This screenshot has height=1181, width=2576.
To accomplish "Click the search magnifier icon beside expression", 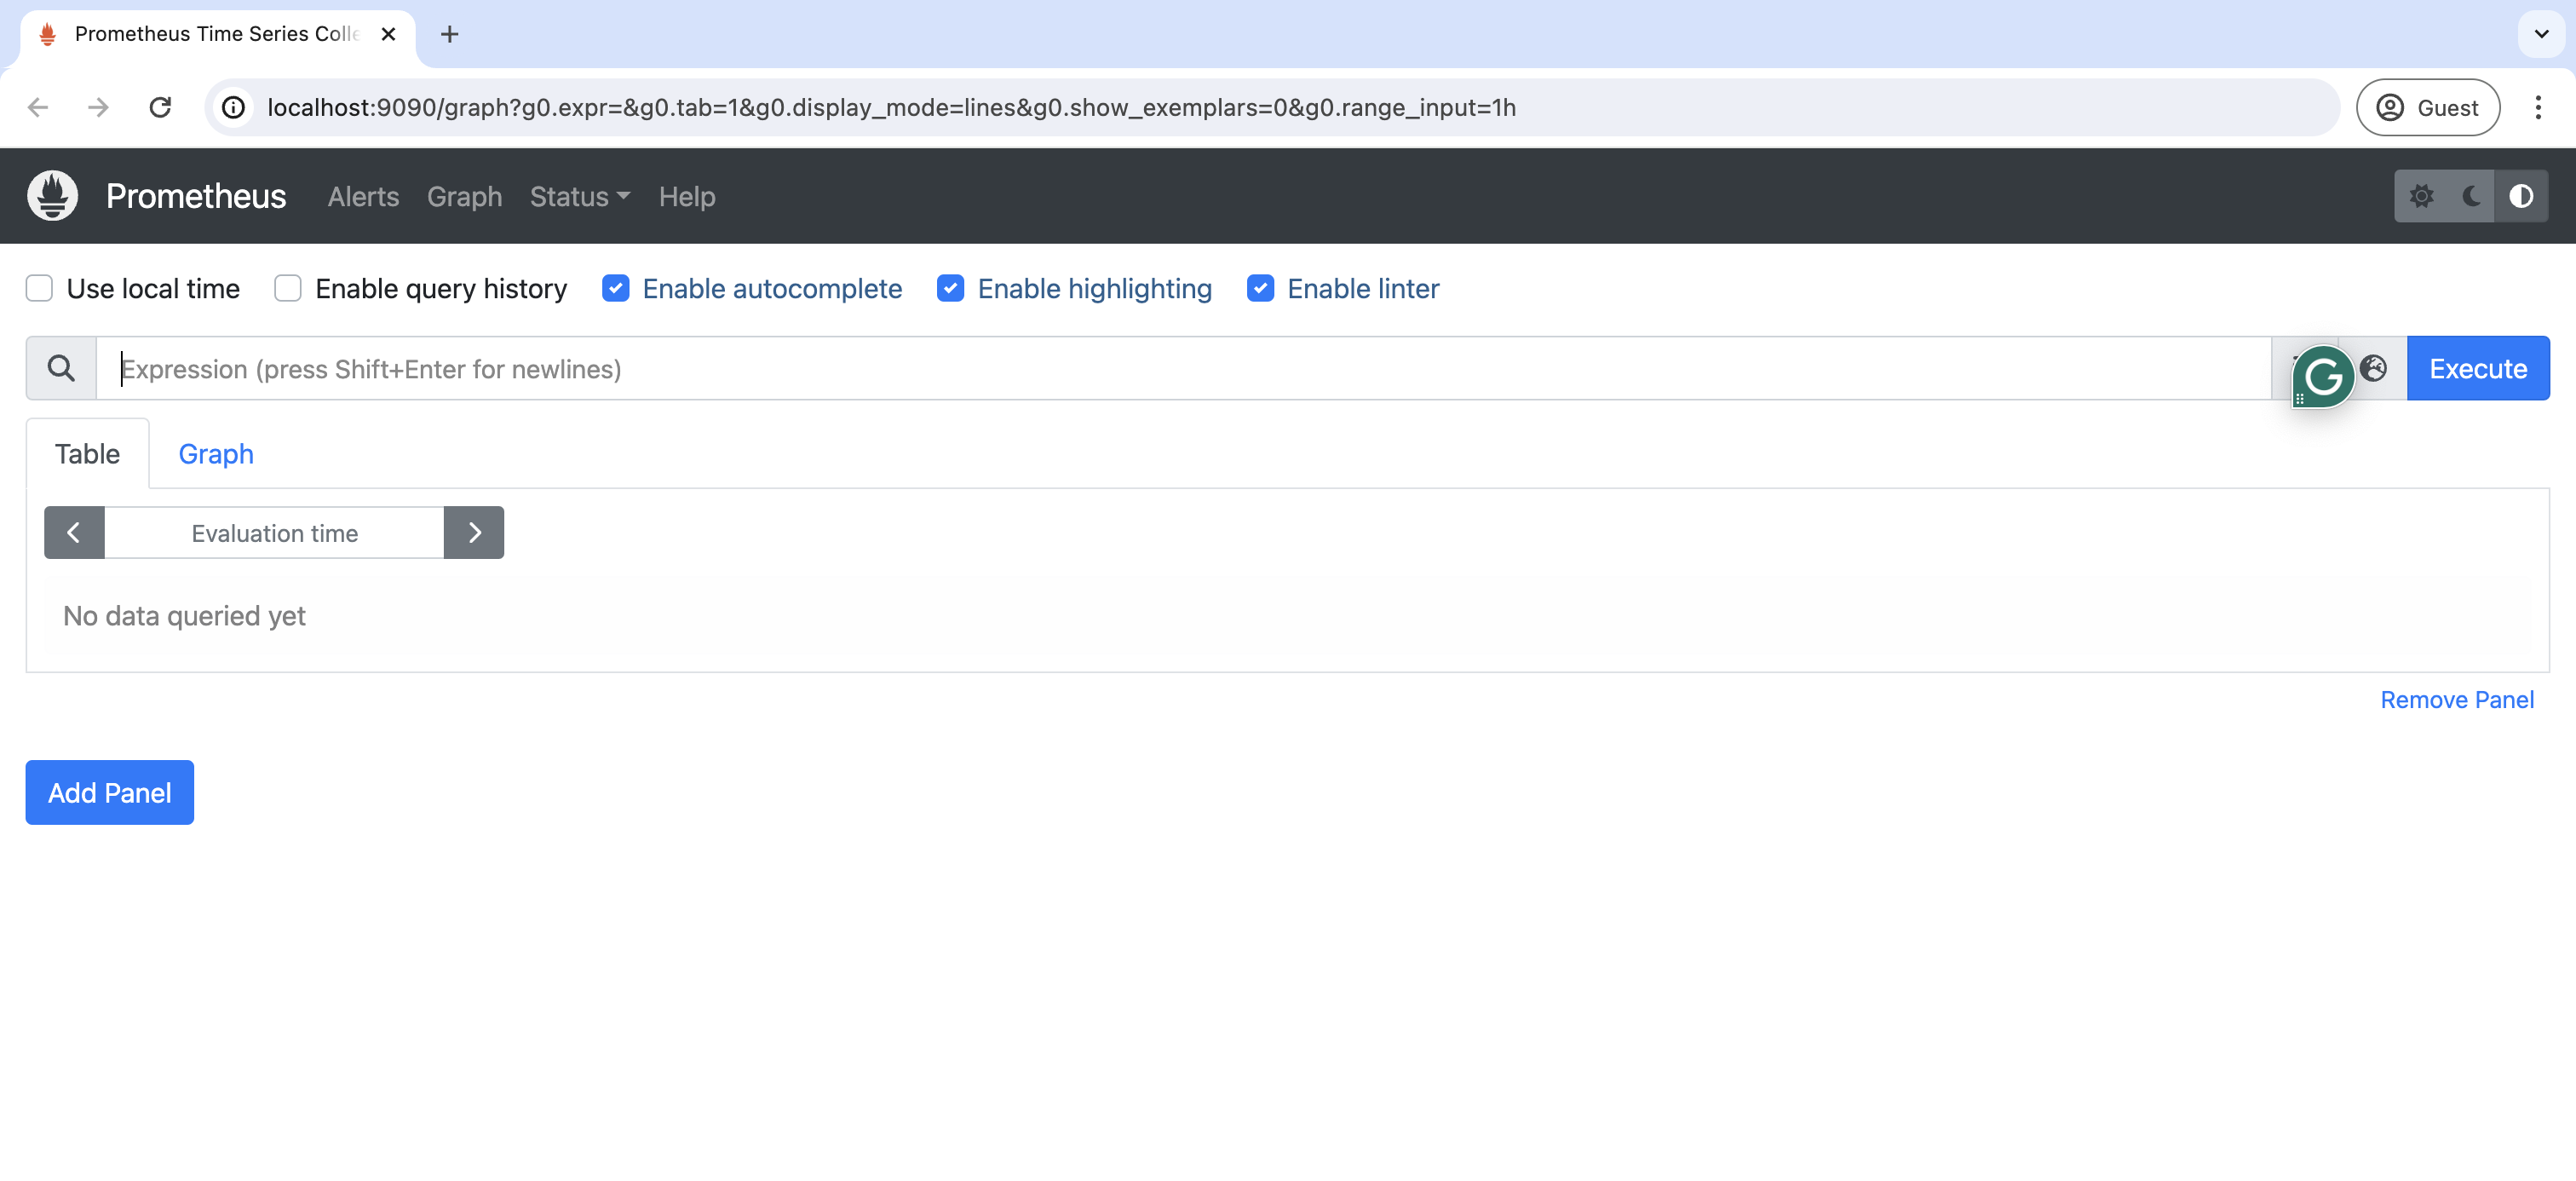I will (61, 368).
